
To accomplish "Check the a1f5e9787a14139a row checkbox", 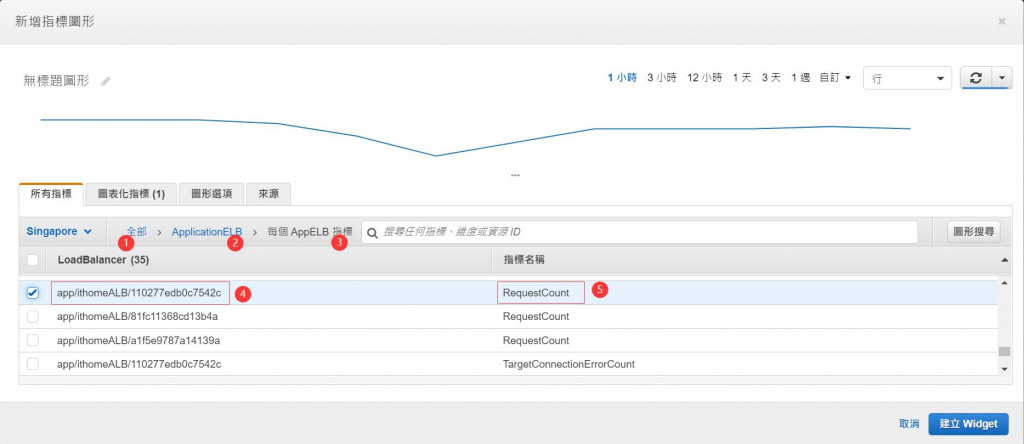I will [33, 340].
